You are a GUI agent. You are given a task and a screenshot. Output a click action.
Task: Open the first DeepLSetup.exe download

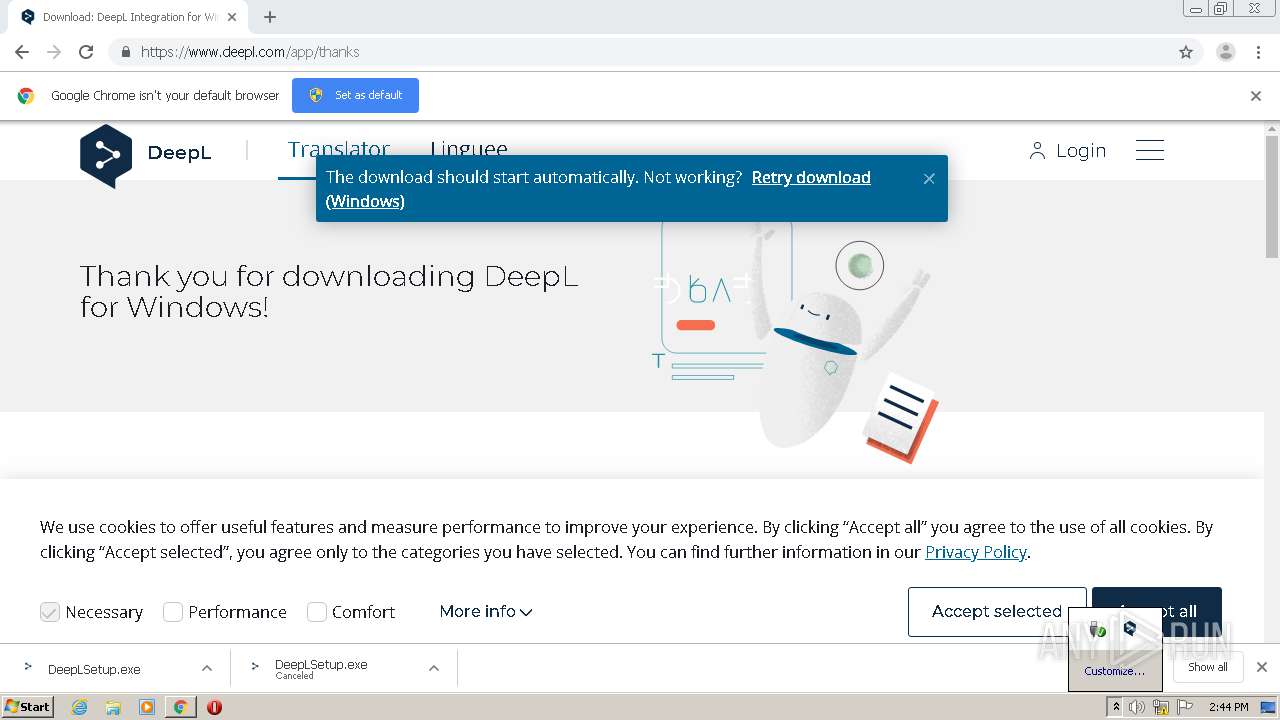pyautogui.click(x=94, y=669)
